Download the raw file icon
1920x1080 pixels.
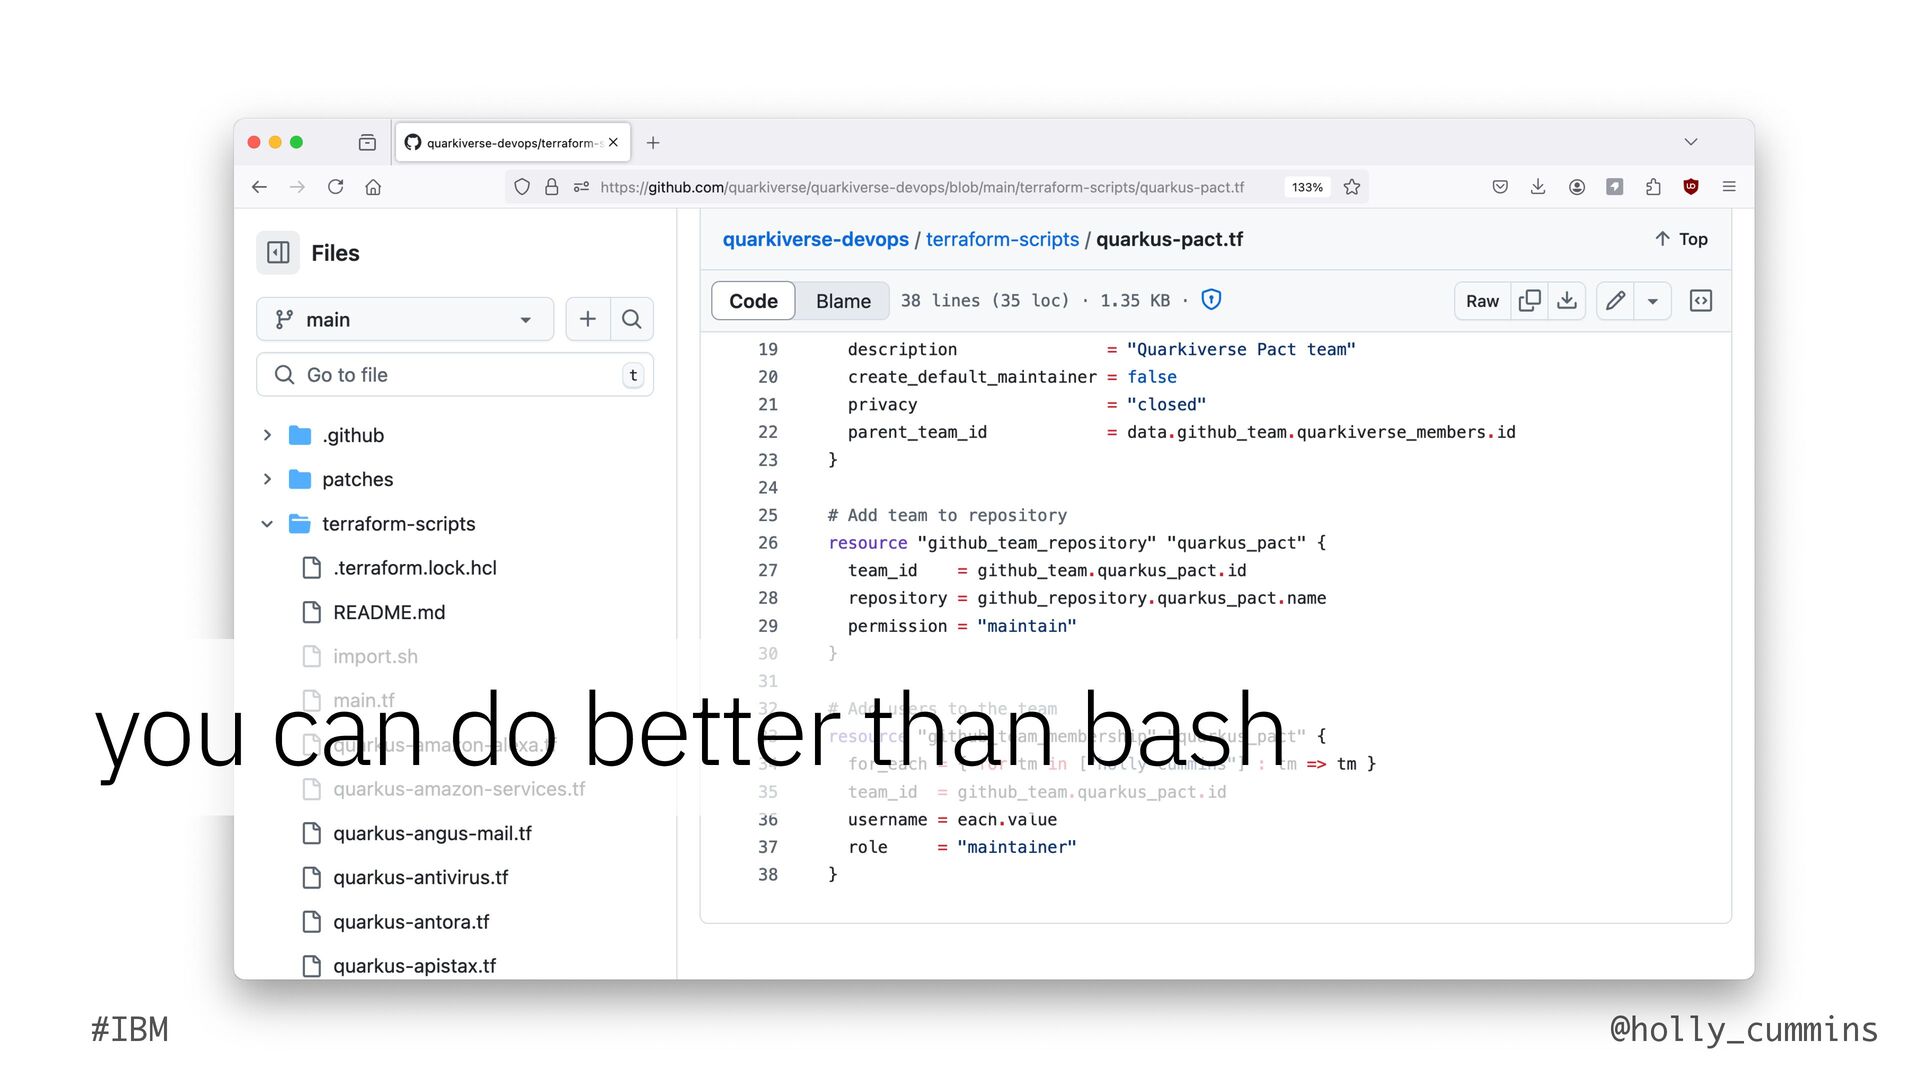click(x=1567, y=301)
